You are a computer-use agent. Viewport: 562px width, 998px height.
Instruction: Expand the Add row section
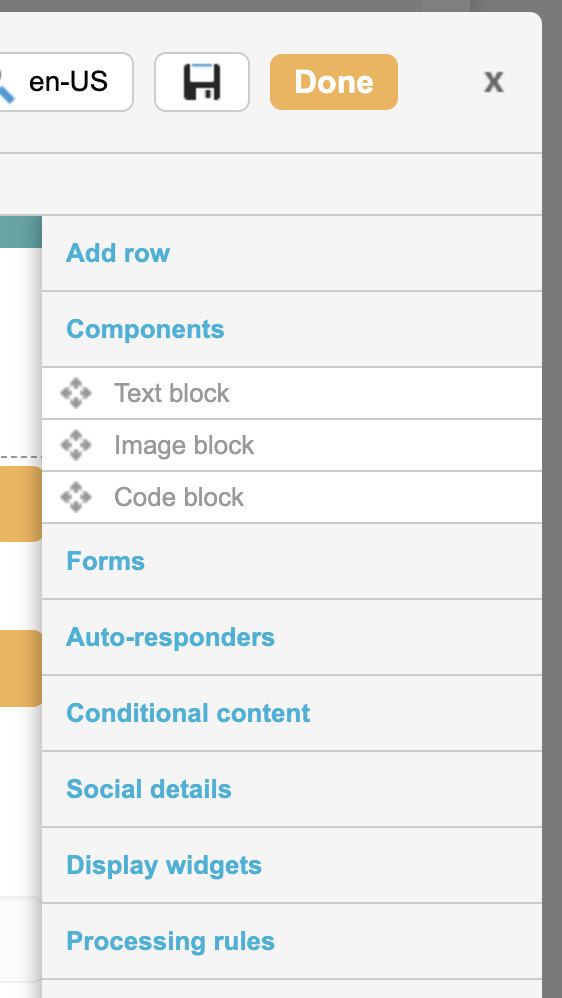click(292, 253)
